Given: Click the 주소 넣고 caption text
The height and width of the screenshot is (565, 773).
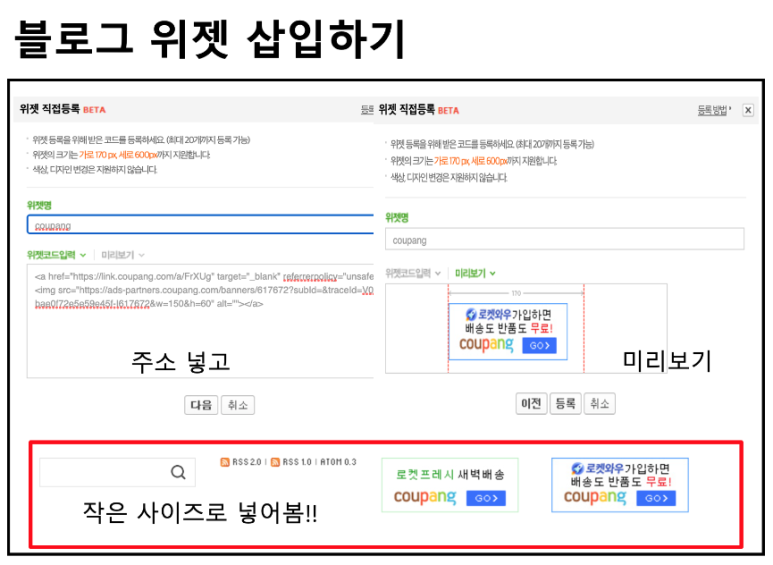Looking at the screenshot, I should tap(180, 362).
